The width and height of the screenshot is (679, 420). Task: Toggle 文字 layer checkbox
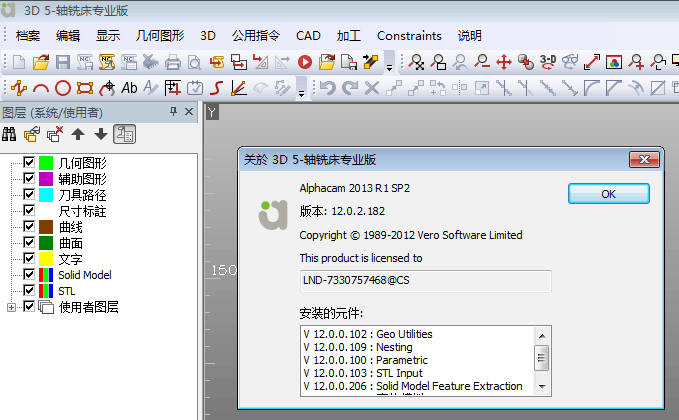[29, 258]
